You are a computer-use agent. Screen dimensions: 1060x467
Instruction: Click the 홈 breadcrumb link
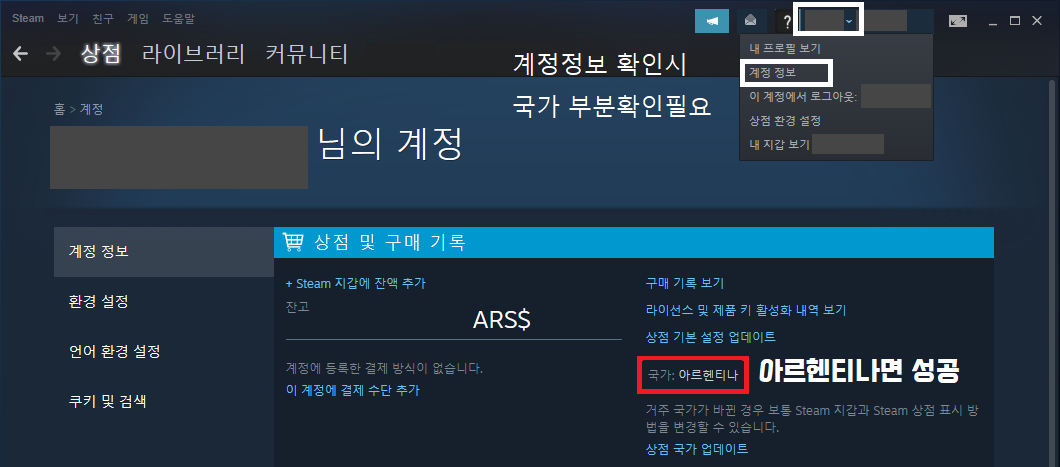click(59, 109)
